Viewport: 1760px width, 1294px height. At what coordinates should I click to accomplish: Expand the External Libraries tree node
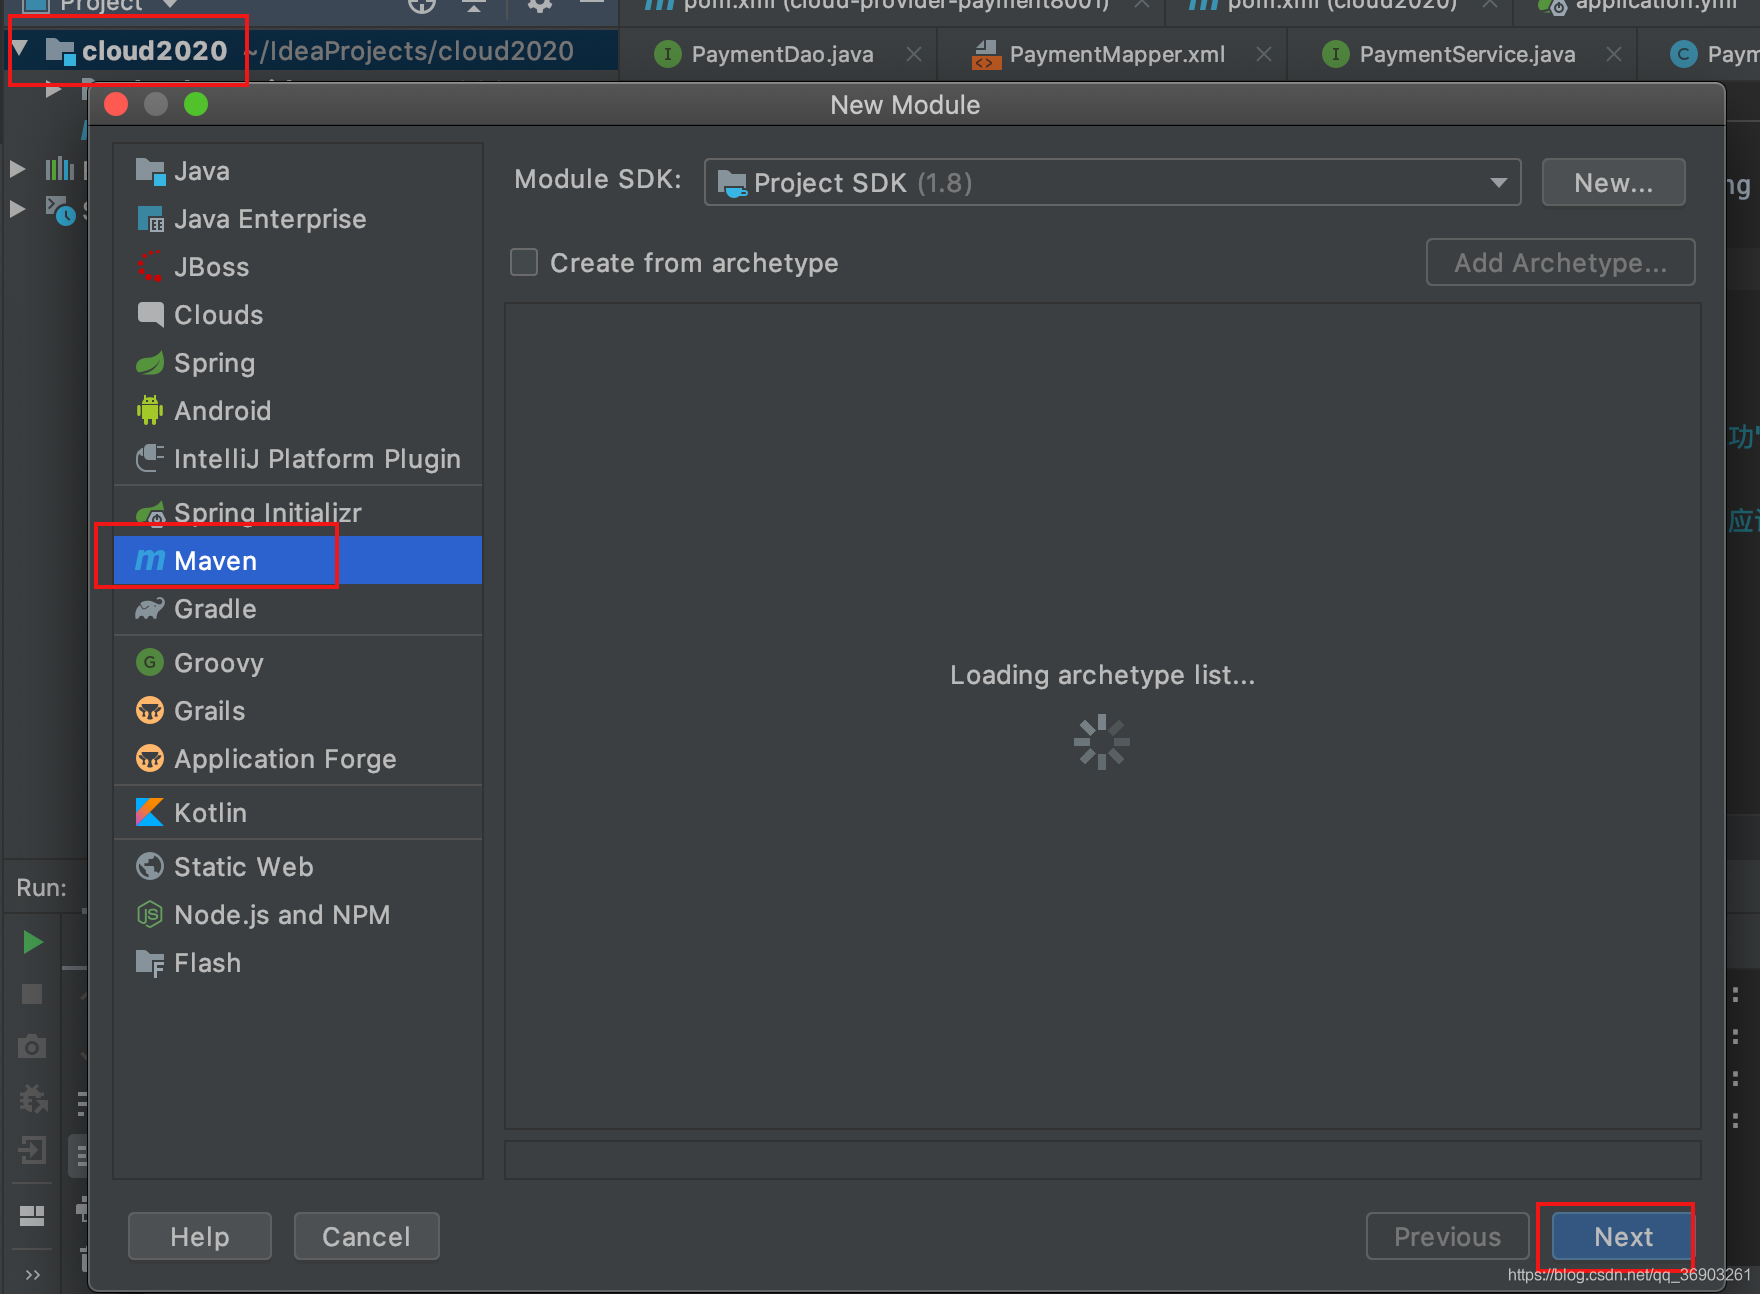17,168
